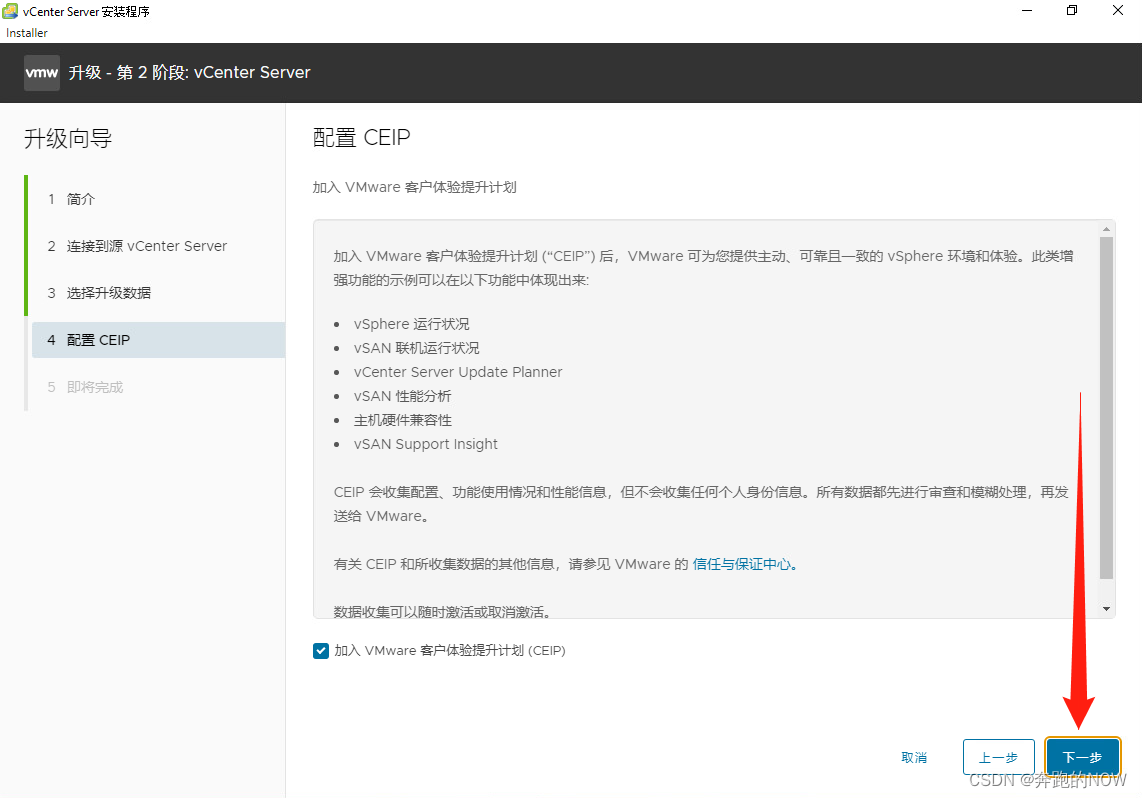Screen dimensions: 1142x798
Task: Click list item vSphere 运行状况
Action: [x=411, y=324]
